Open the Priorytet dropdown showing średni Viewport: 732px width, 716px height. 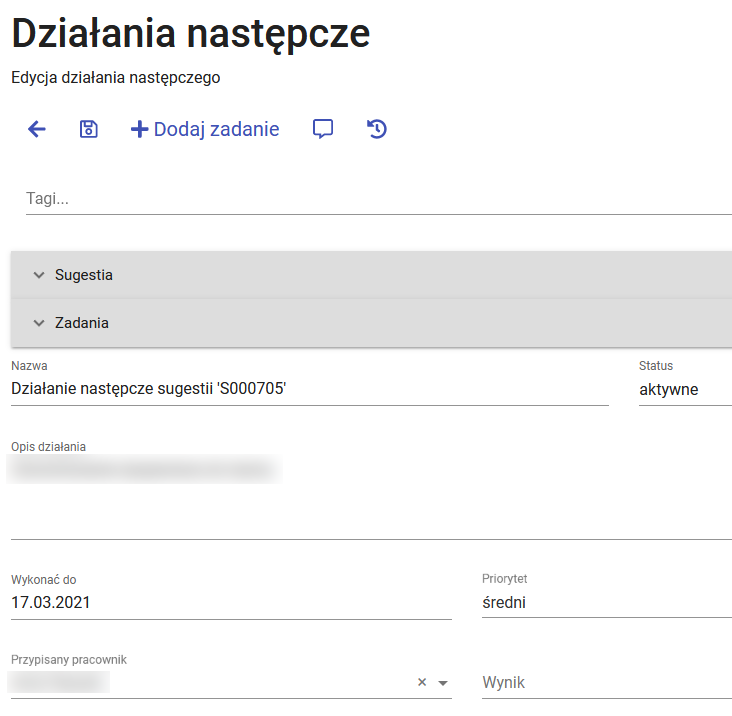(605, 603)
